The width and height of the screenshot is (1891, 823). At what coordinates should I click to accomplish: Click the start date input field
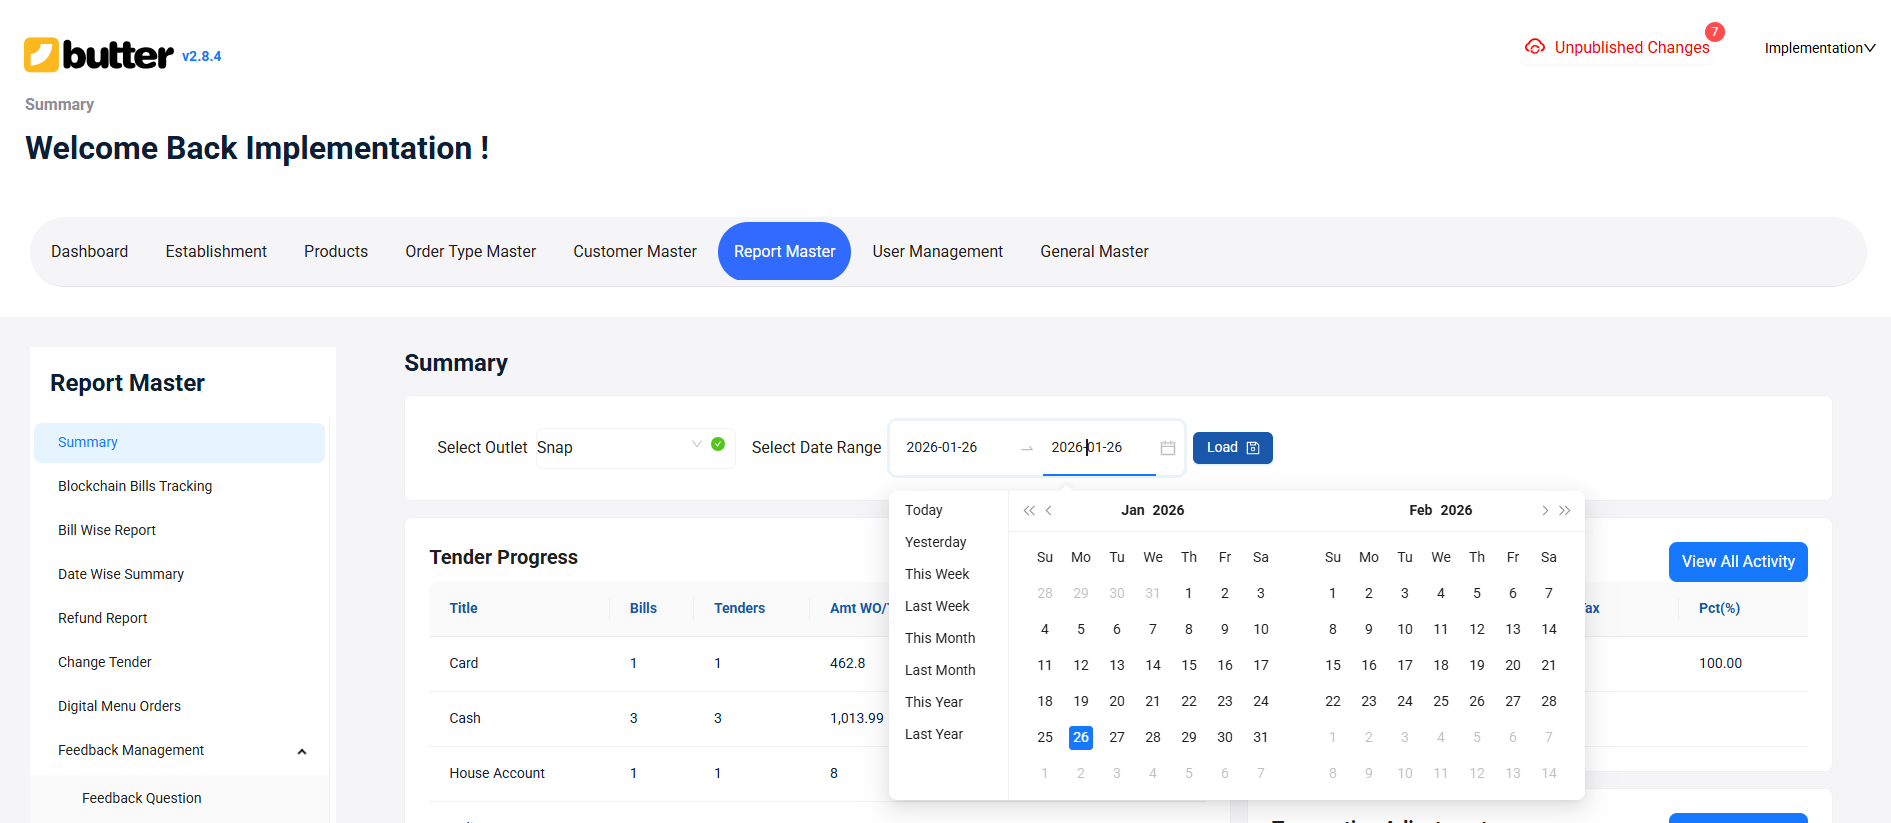[x=955, y=448]
